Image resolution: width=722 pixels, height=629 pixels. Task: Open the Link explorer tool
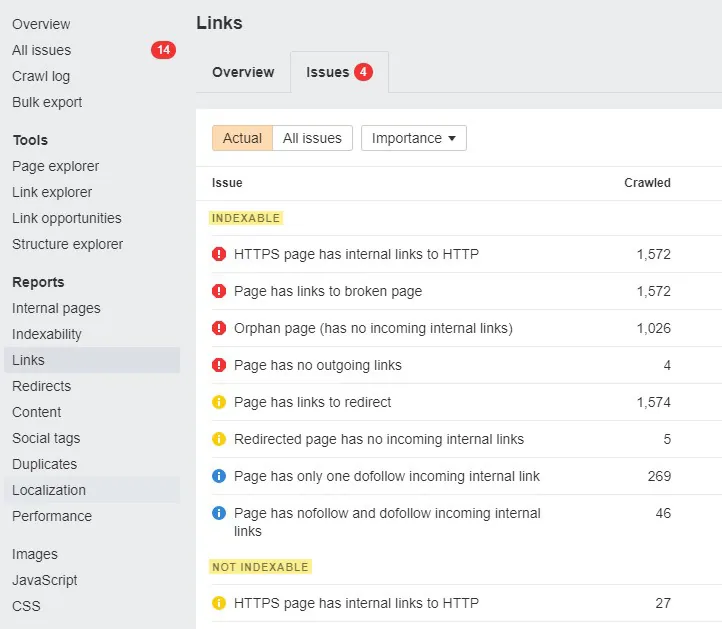tap(52, 192)
